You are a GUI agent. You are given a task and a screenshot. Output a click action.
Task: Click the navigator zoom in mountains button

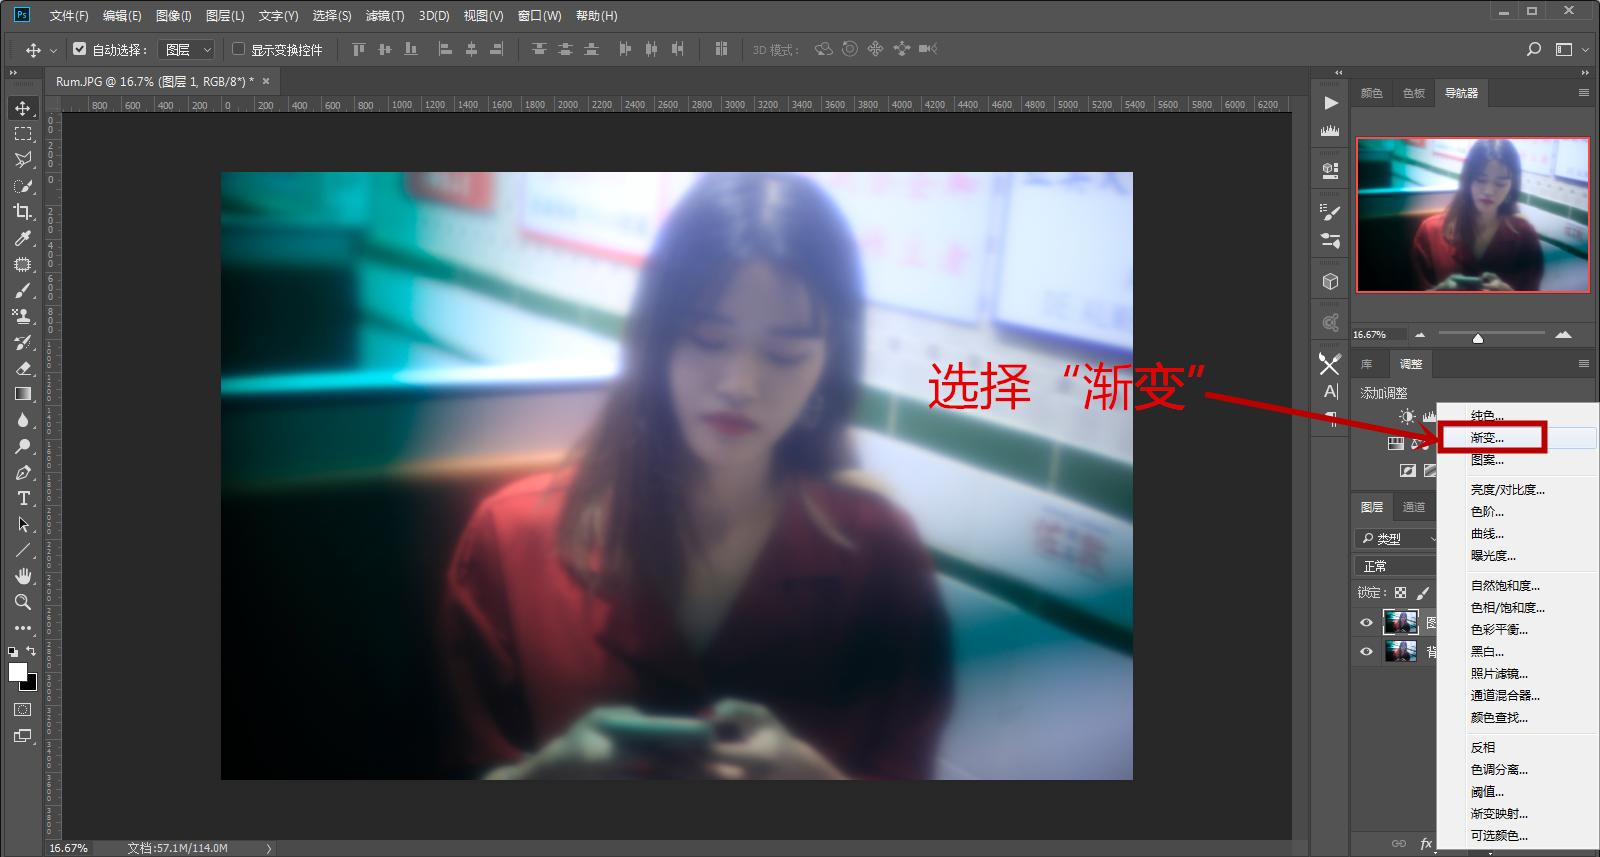pos(1563,334)
